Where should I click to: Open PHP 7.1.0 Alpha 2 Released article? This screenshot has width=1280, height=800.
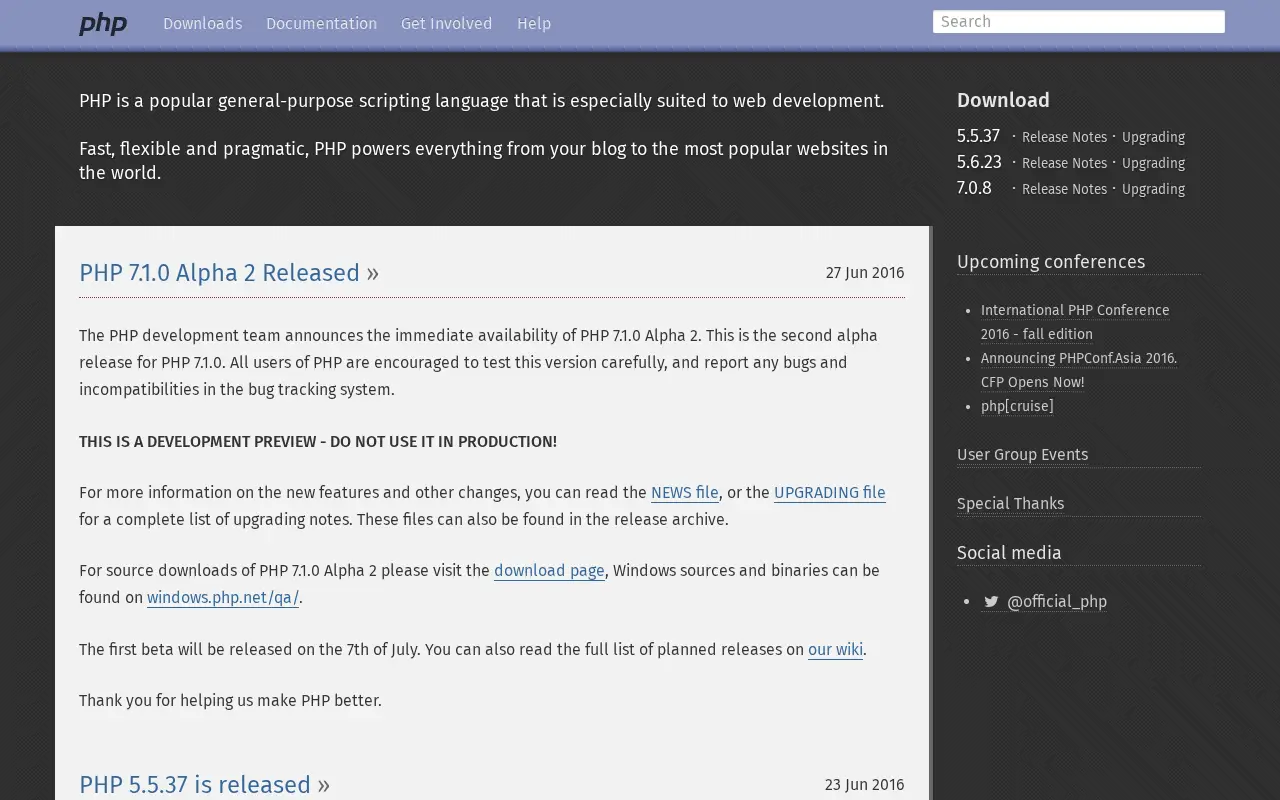219,273
